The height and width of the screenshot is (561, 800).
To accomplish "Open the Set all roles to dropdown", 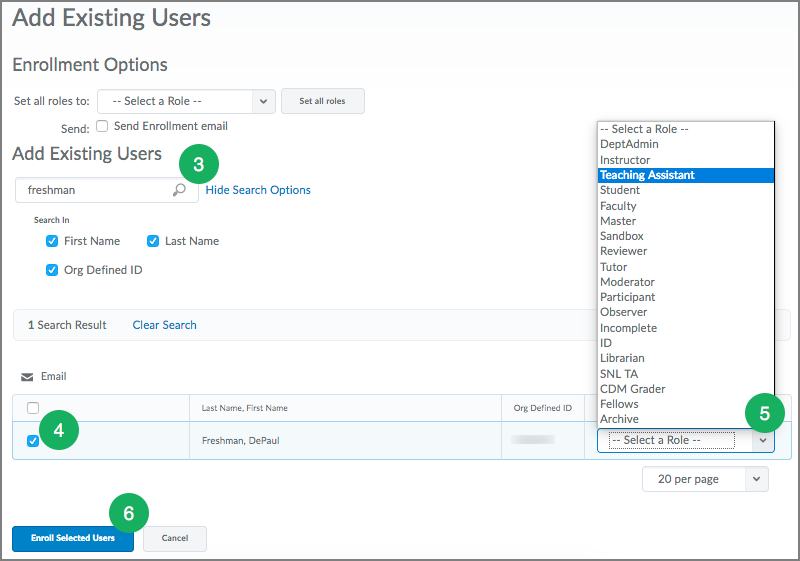I will pyautogui.click(x=186, y=101).
